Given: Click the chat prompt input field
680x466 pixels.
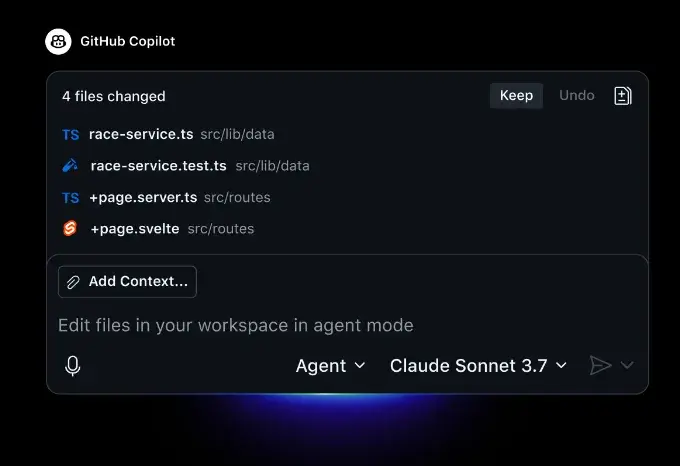Looking at the screenshot, I should (x=300, y=325).
